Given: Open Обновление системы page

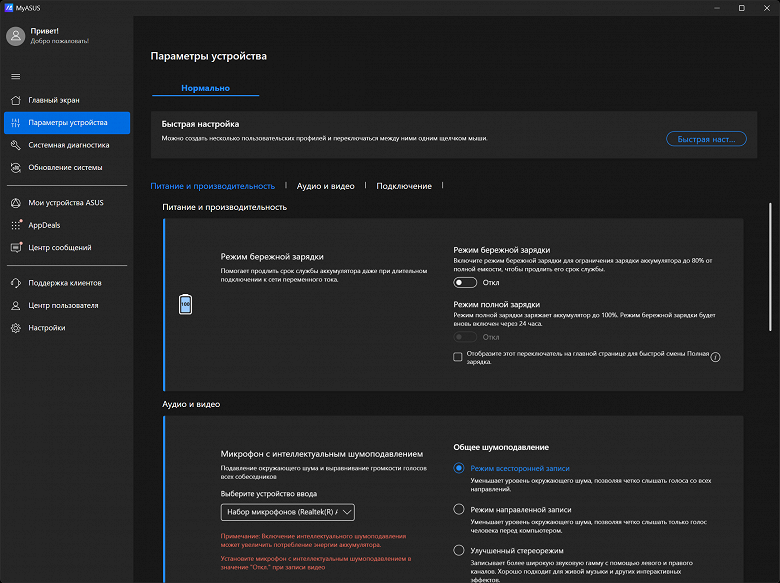Looking at the screenshot, I should pos(67,168).
